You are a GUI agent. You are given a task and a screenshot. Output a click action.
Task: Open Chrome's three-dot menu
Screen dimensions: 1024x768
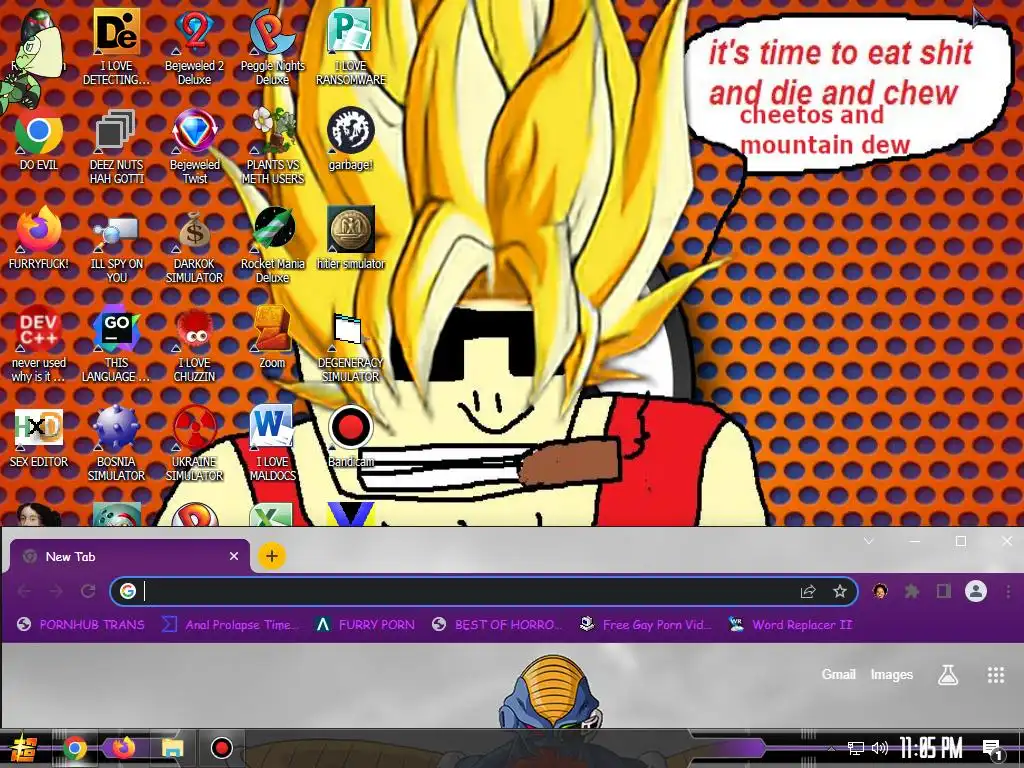pos(1008,592)
